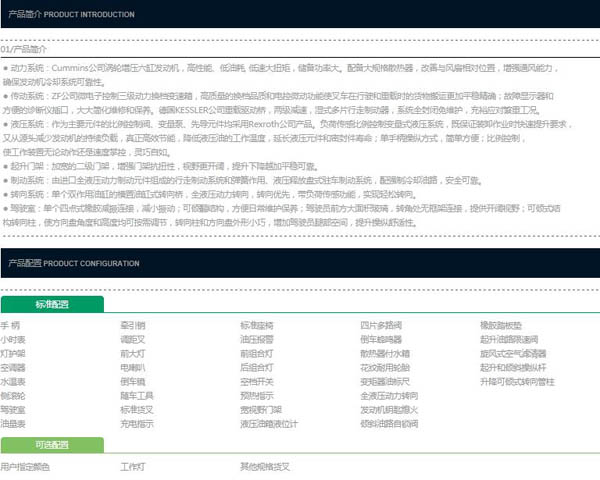The height and width of the screenshot is (480, 600).
Task: Click 标准座椅 in the configuration list
Action: [257, 326]
